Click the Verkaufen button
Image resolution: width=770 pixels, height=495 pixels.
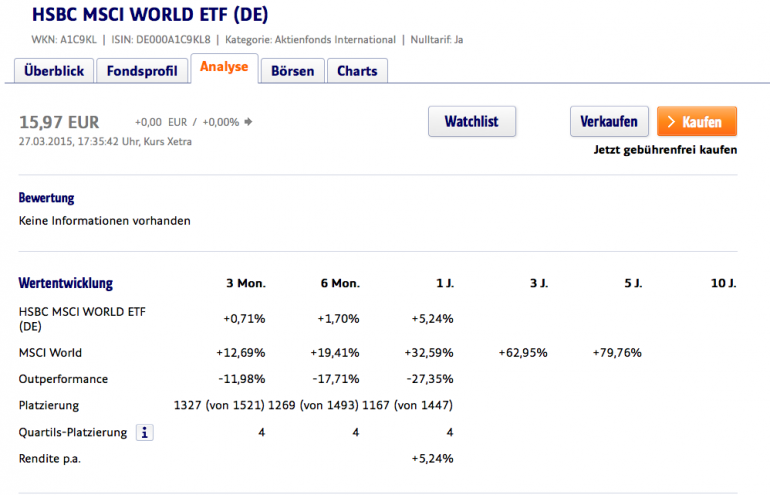click(x=609, y=121)
